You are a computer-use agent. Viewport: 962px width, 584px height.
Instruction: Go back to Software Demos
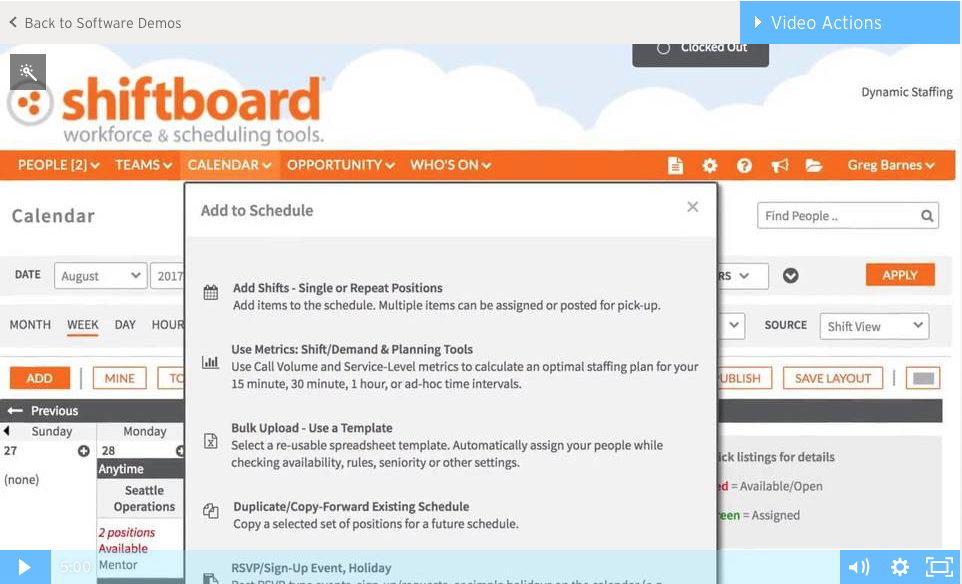point(95,23)
